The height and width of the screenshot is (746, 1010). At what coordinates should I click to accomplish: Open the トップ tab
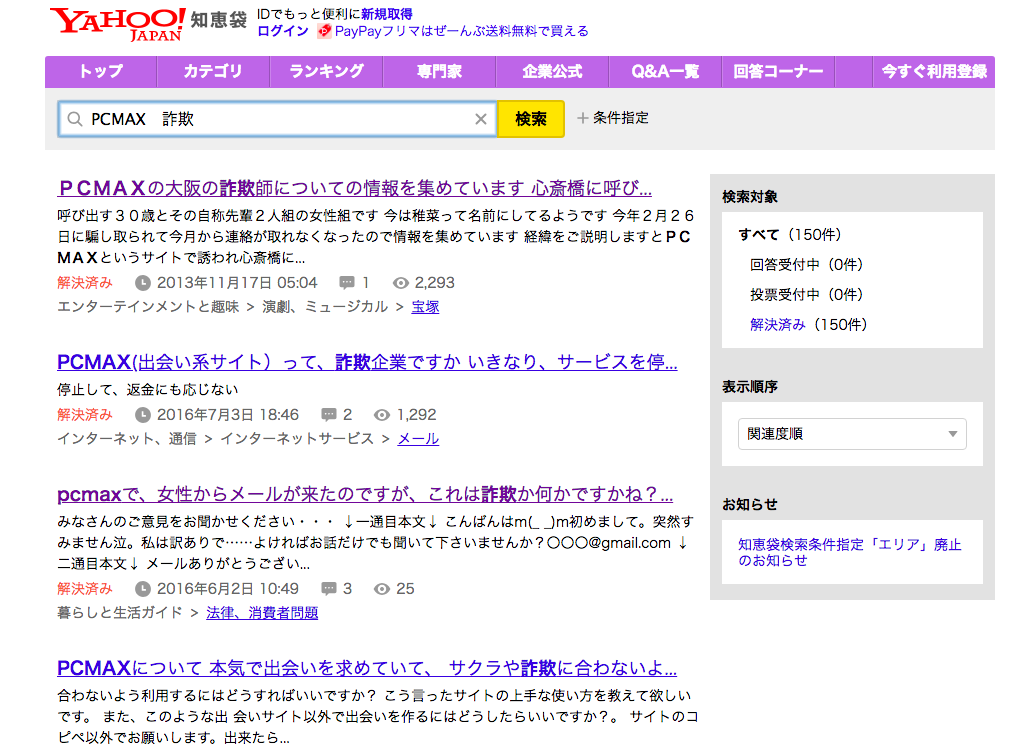(x=100, y=72)
